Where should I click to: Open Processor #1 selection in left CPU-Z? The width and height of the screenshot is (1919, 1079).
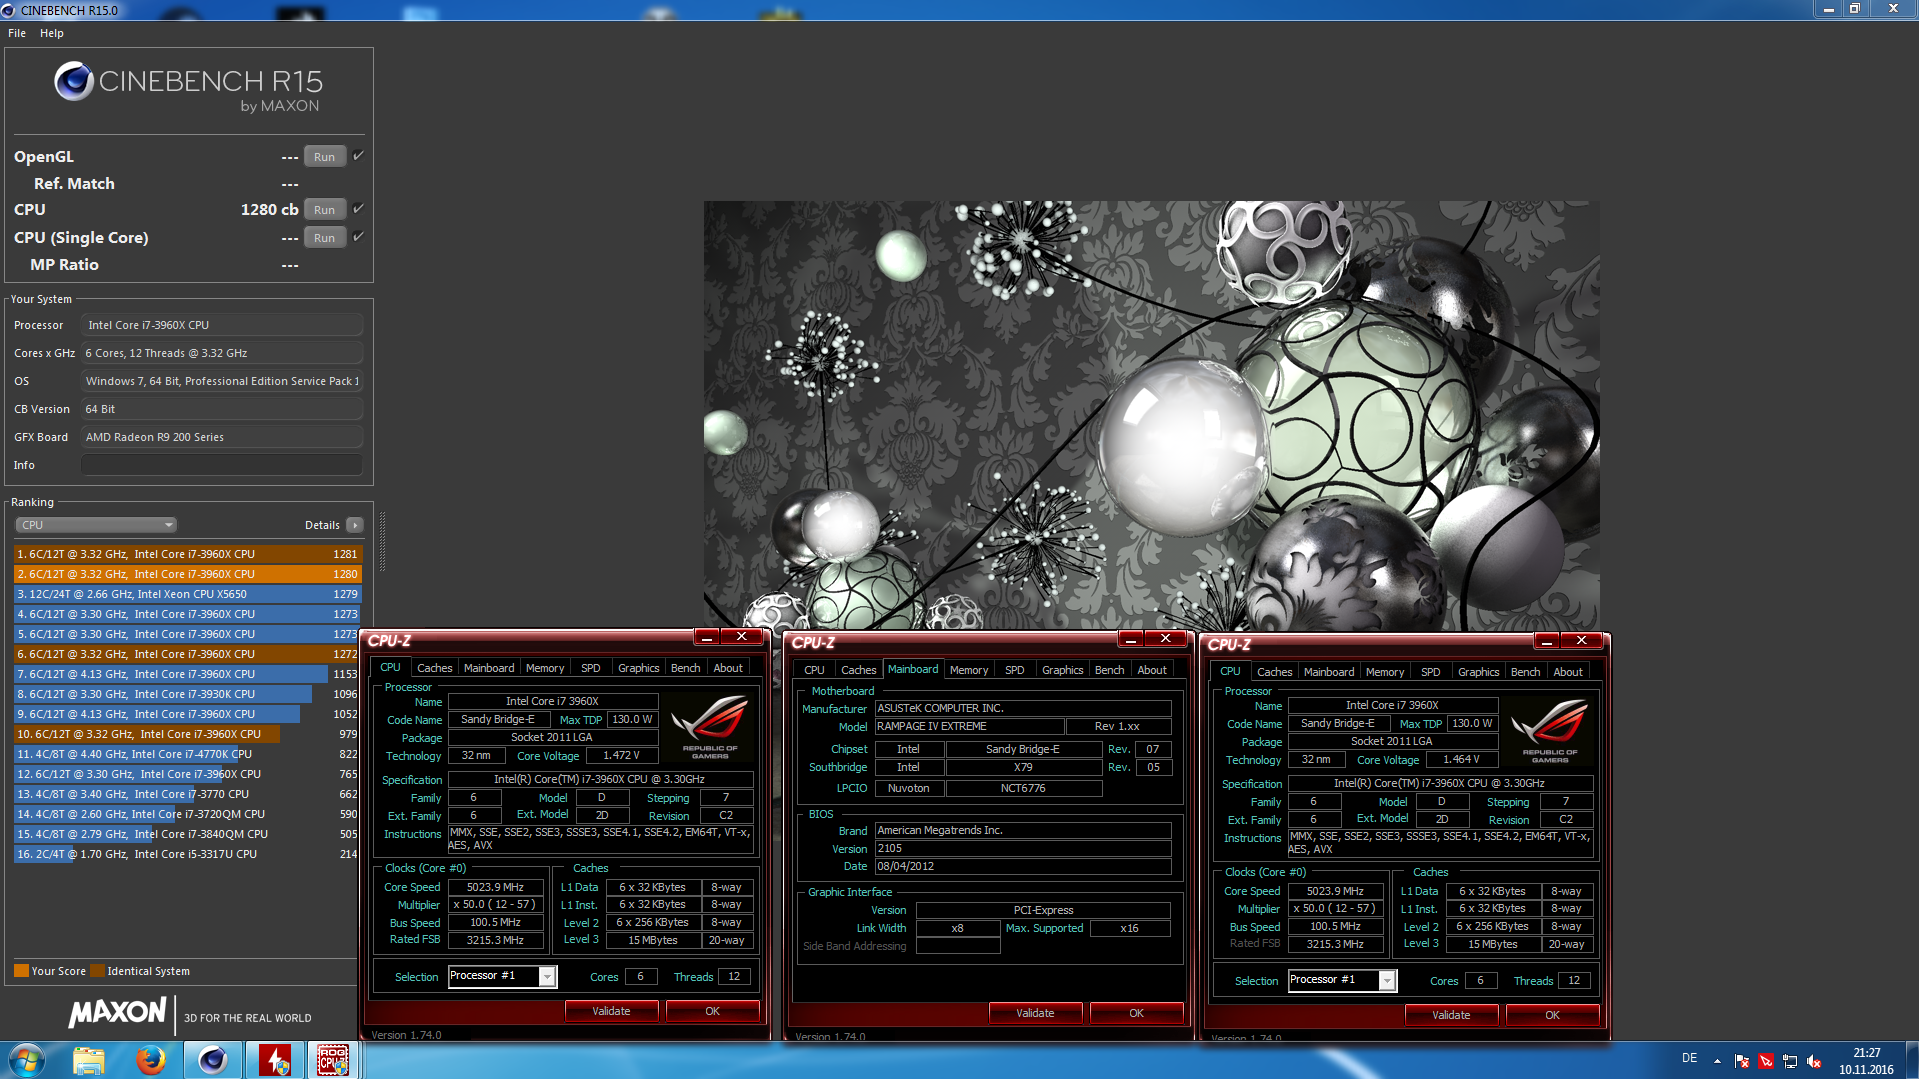click(x=502, y=976)
